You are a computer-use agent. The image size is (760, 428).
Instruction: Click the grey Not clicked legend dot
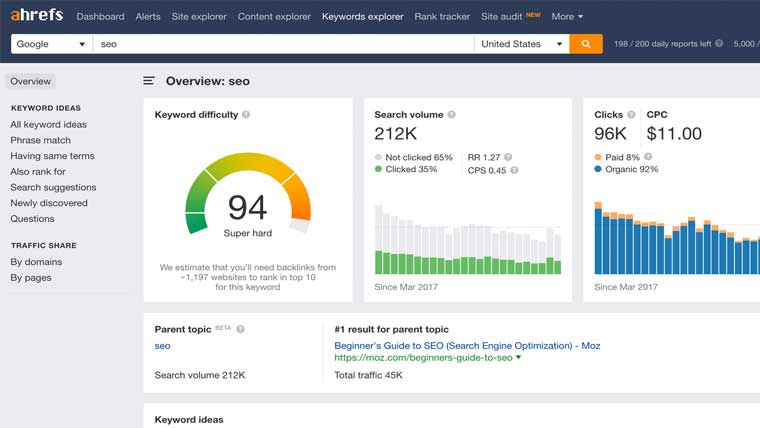[378, 157]
